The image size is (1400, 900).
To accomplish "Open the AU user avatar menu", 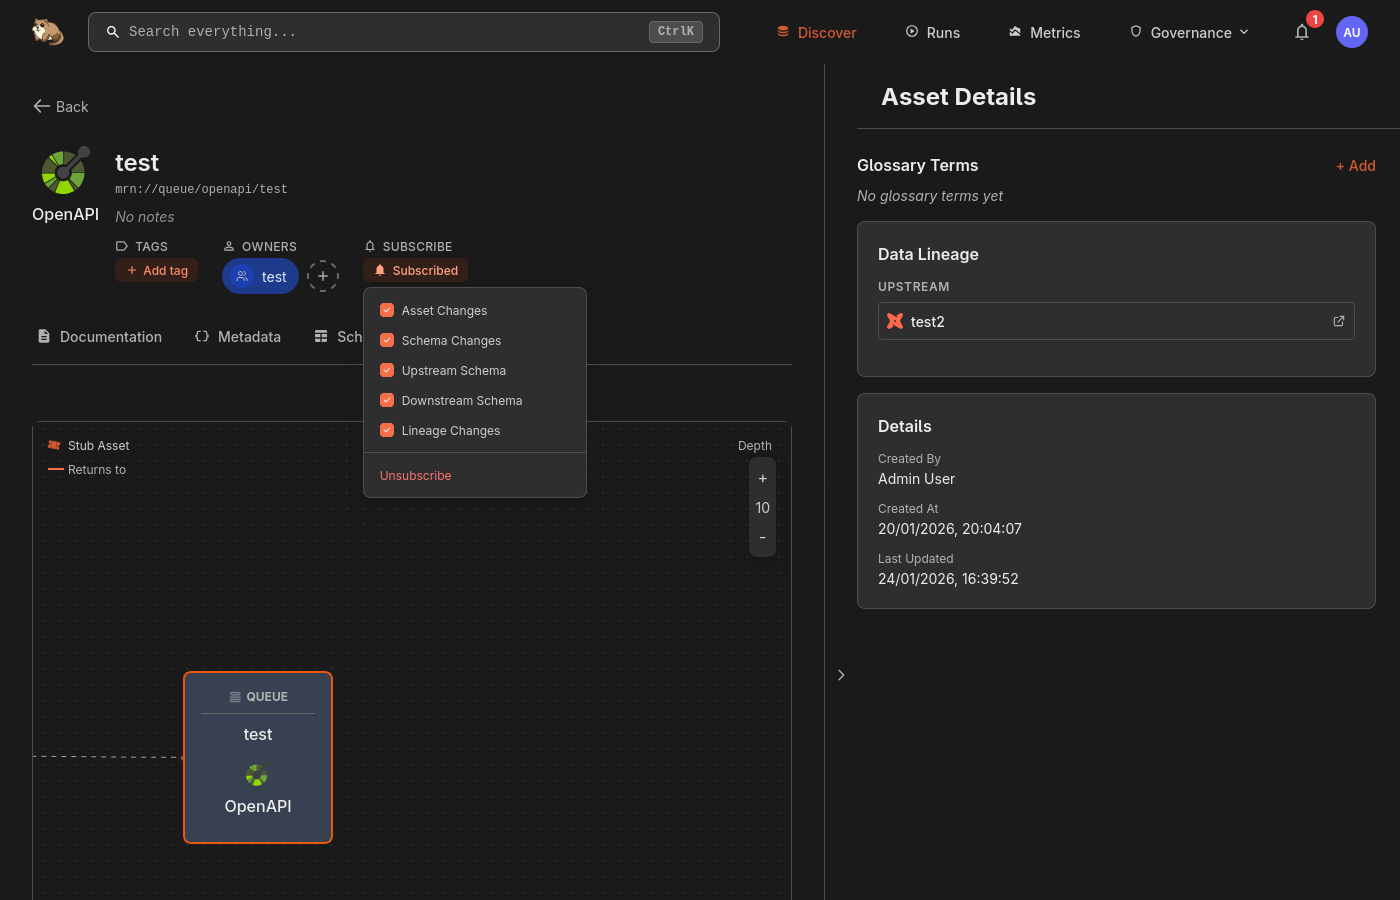I will pos(1351,32).
